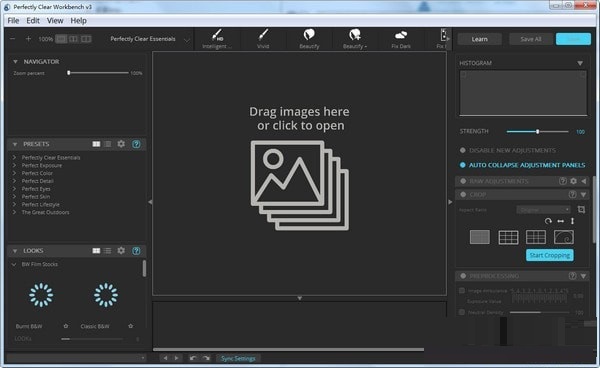The width and height of the screenshot is (600, 368).
Task: Switch Looks panel to list view
Action: (108, 251)
